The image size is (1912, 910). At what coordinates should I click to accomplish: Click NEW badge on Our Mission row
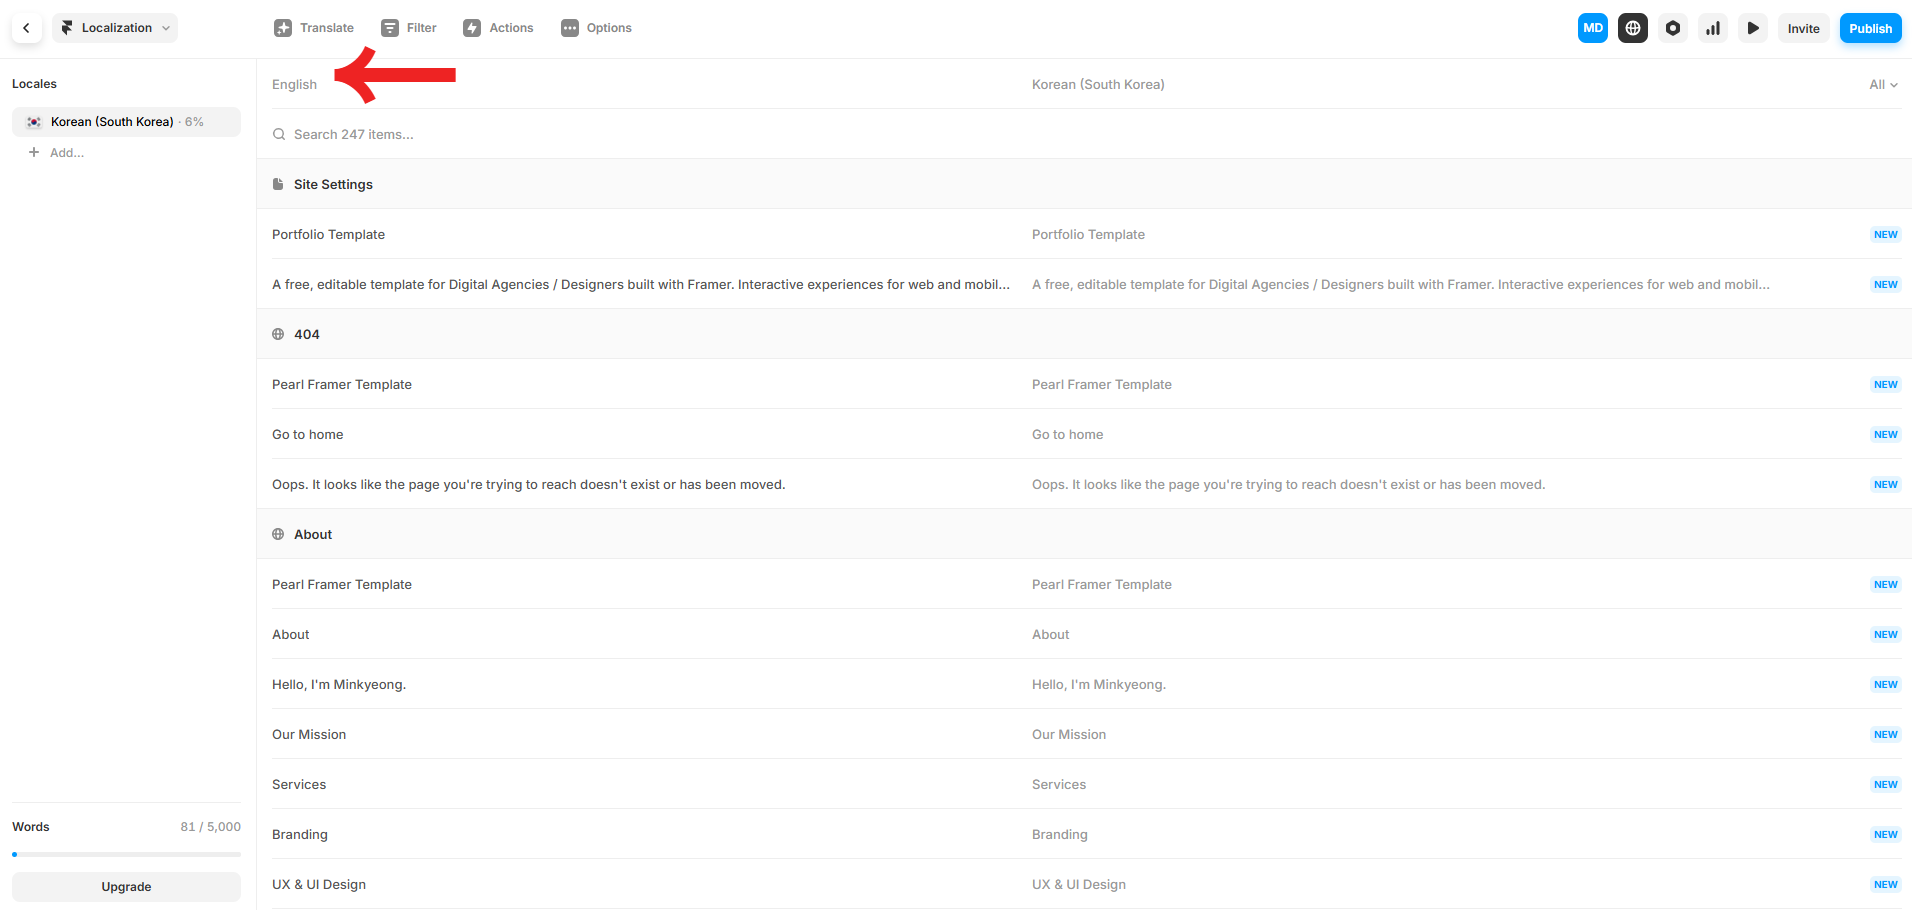point(1885,734)
